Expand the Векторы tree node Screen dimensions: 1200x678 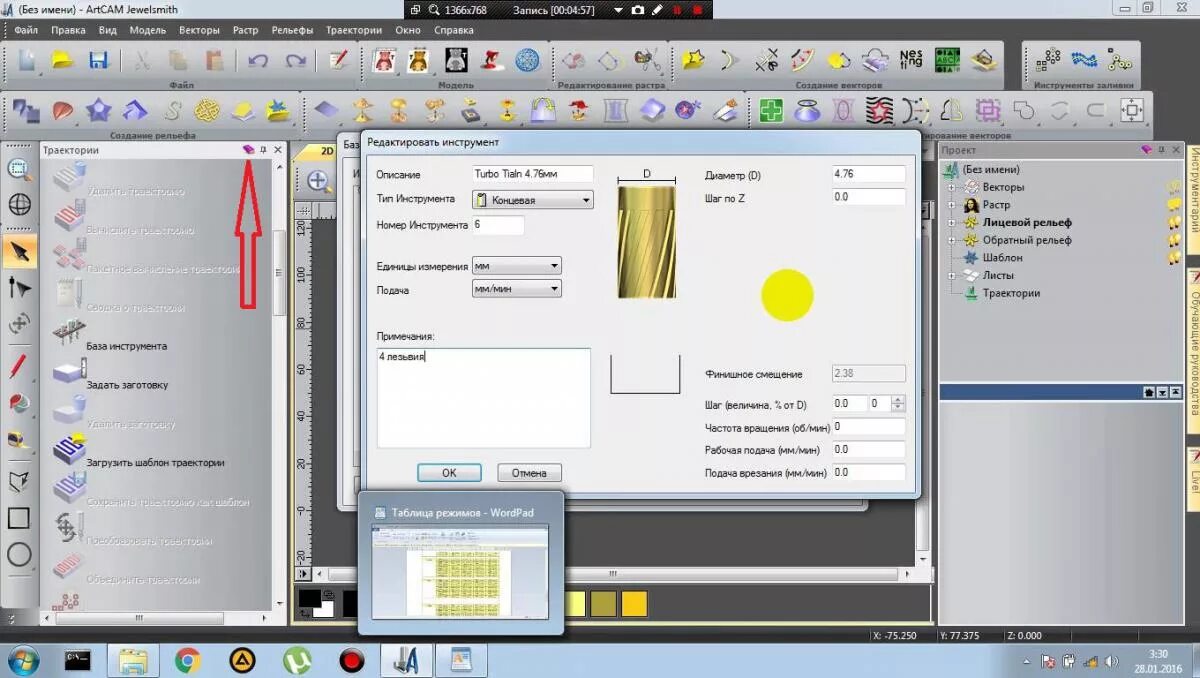tap(952, 187)
